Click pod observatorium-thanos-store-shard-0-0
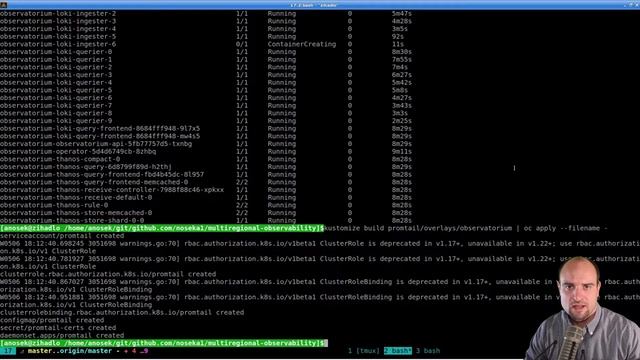The image size is (640, 360). click(x=72, y=220)
